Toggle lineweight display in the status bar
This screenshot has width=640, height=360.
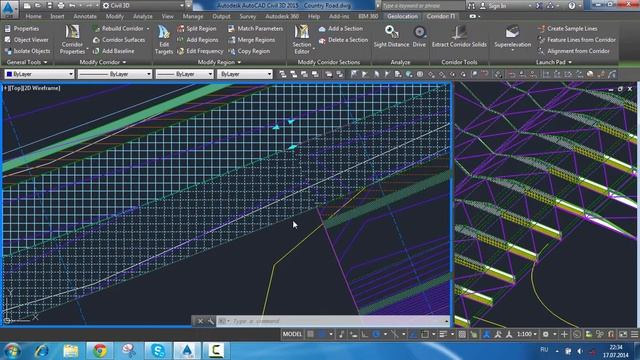tap(443, 334)
